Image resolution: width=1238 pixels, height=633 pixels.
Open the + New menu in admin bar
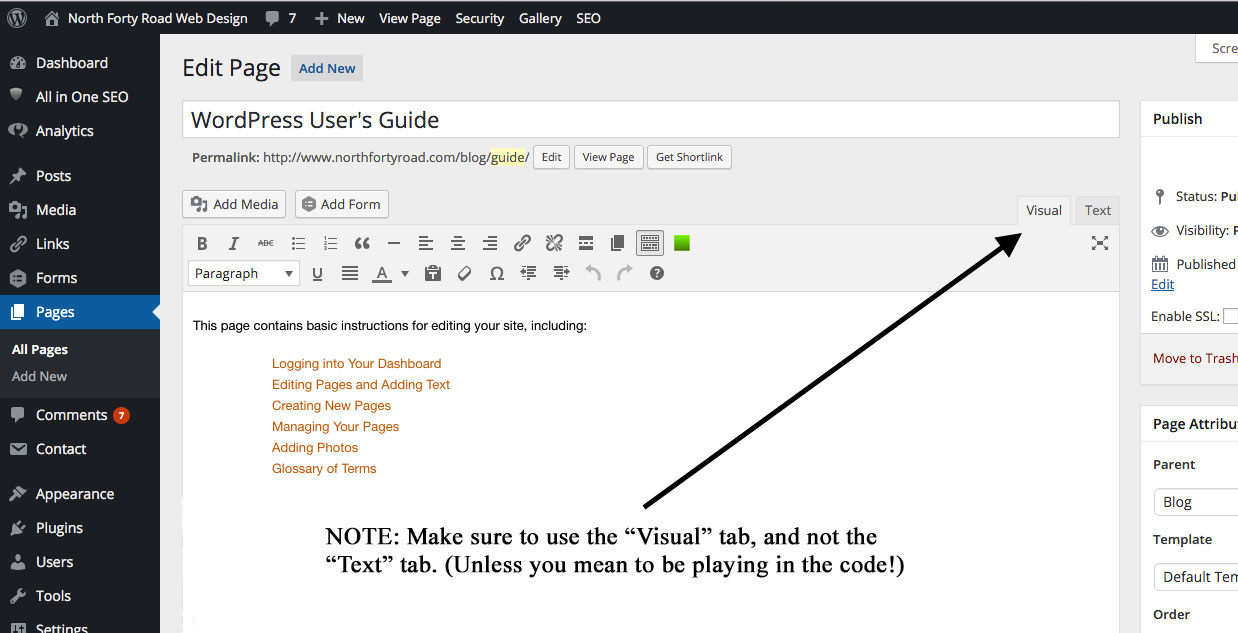coord(339,18)
